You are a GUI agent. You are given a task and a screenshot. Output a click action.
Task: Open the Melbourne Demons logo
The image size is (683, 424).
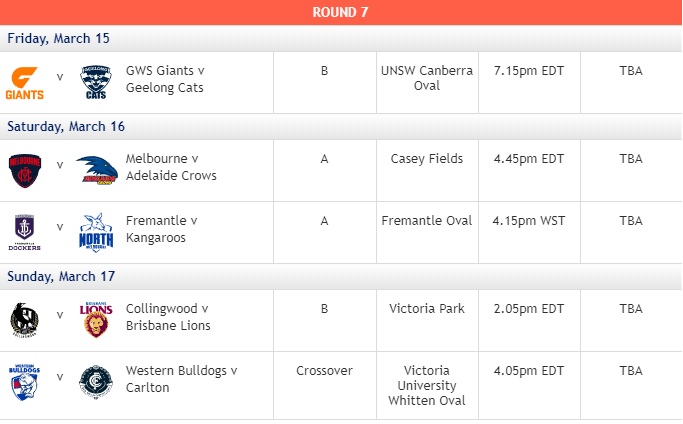[x=25, y=170]
